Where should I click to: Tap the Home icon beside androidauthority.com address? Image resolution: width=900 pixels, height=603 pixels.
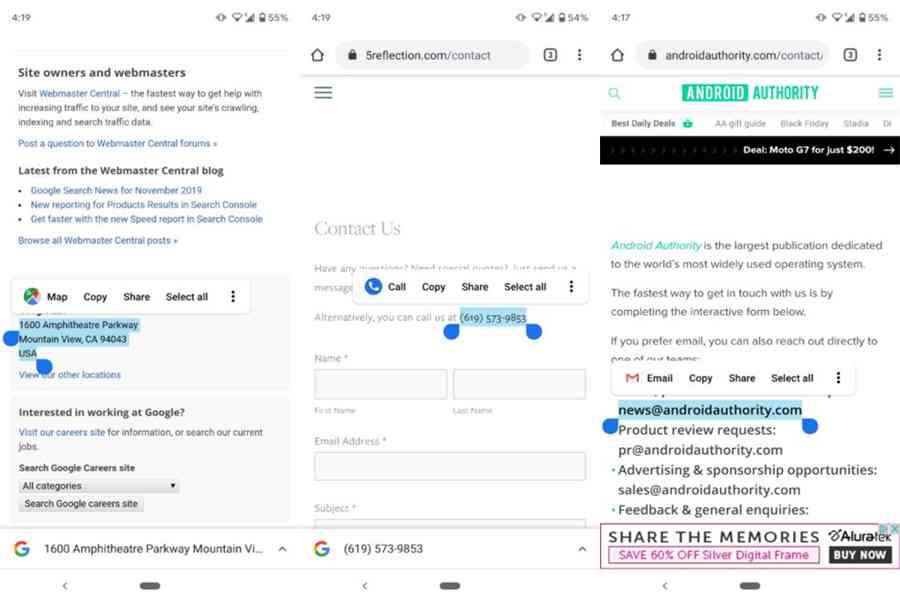[618, 55]
